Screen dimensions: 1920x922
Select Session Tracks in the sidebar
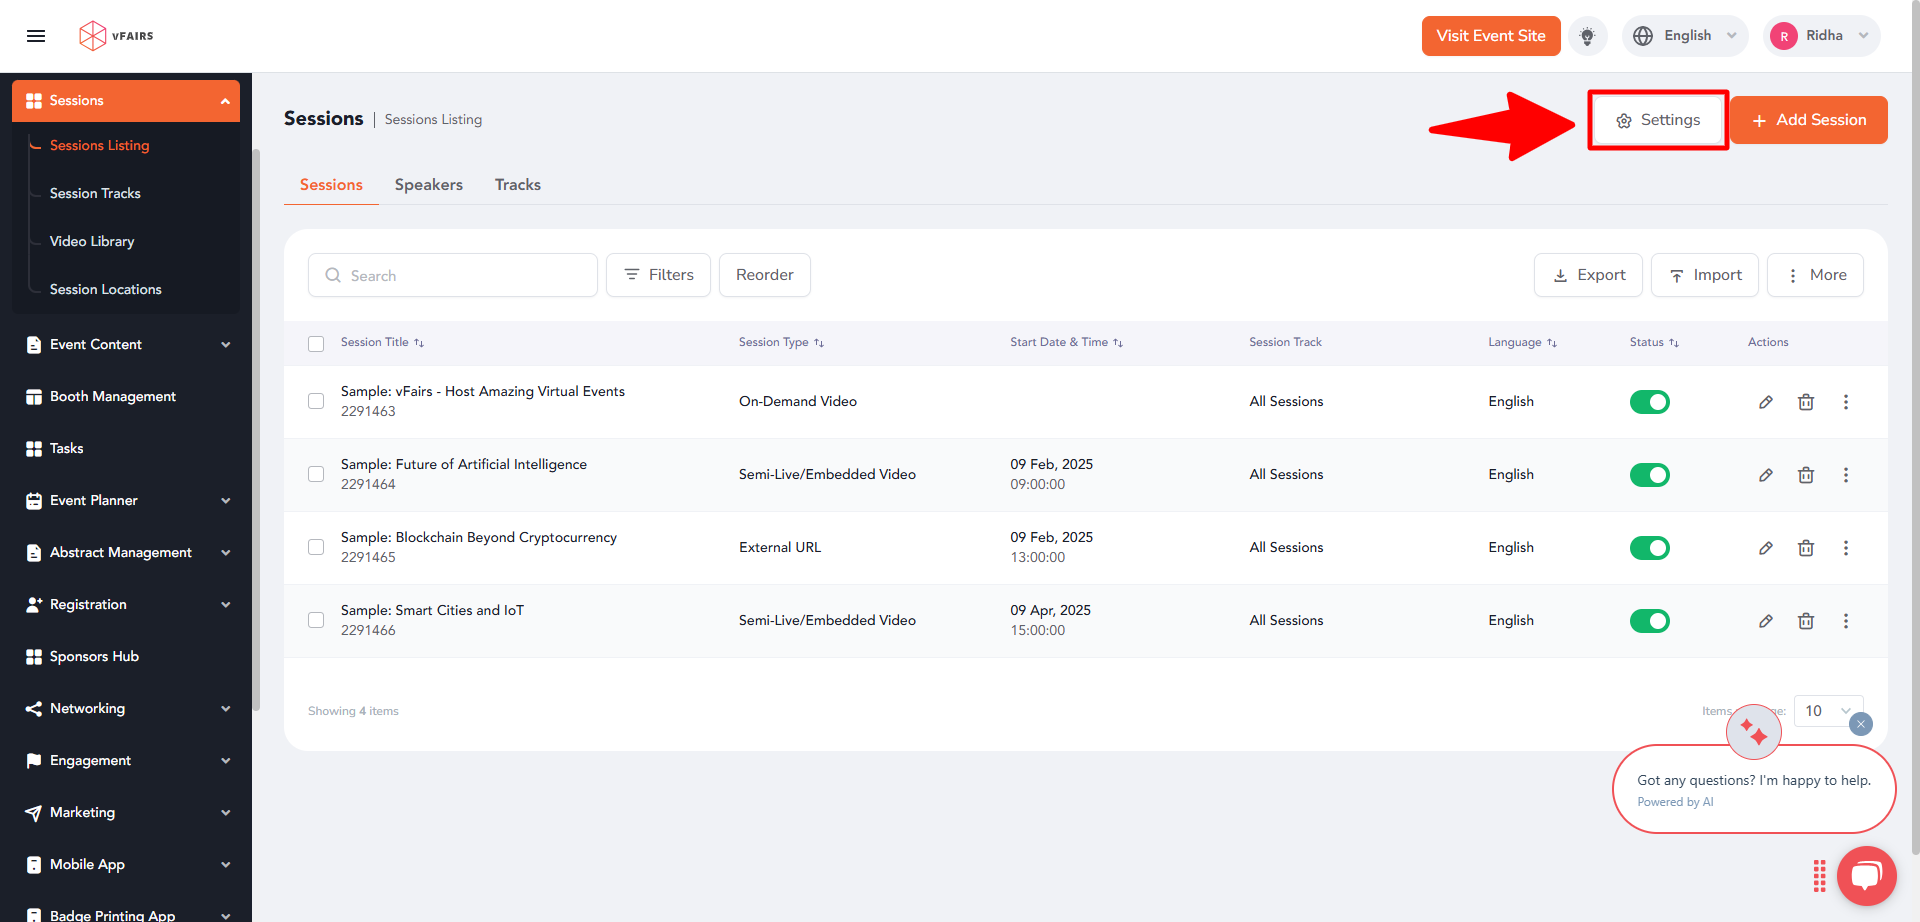95,193
